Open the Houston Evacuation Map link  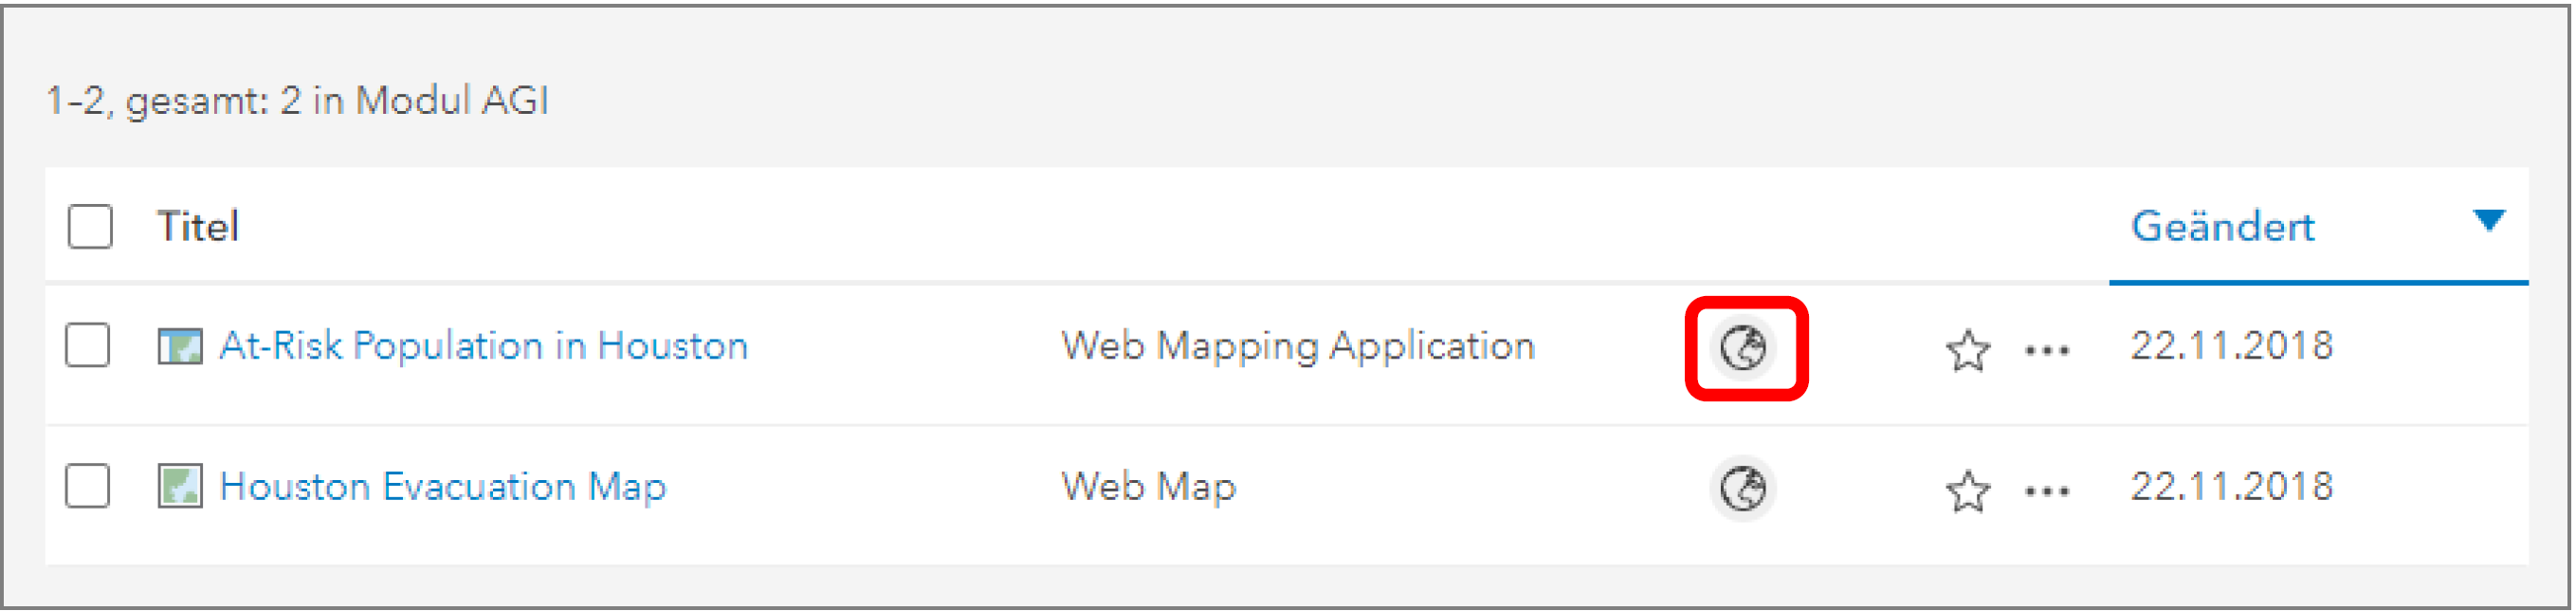point(442,487)
